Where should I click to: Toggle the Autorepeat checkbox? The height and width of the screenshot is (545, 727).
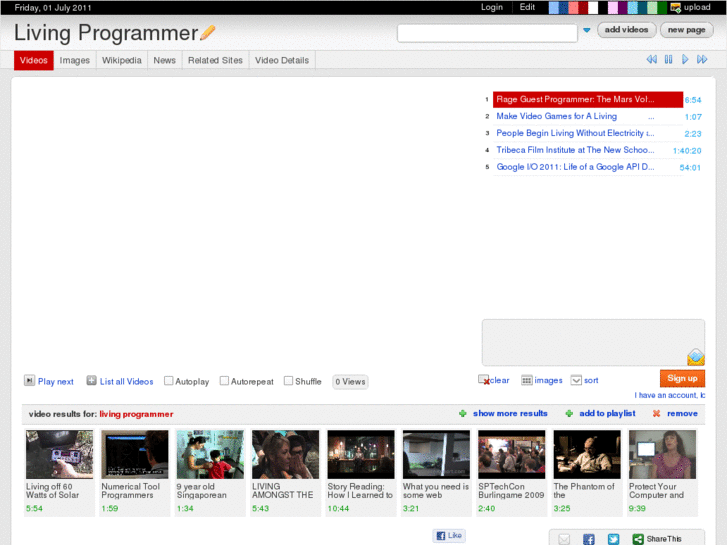tap(224, 381)
